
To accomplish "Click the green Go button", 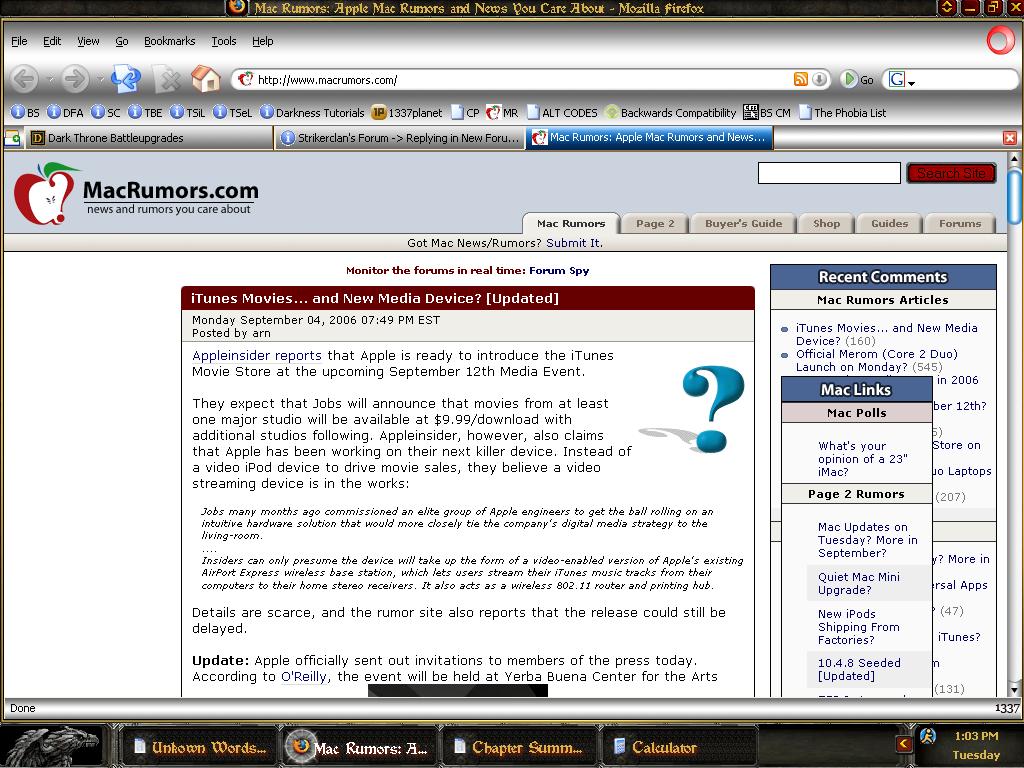I will click(857, 80).
